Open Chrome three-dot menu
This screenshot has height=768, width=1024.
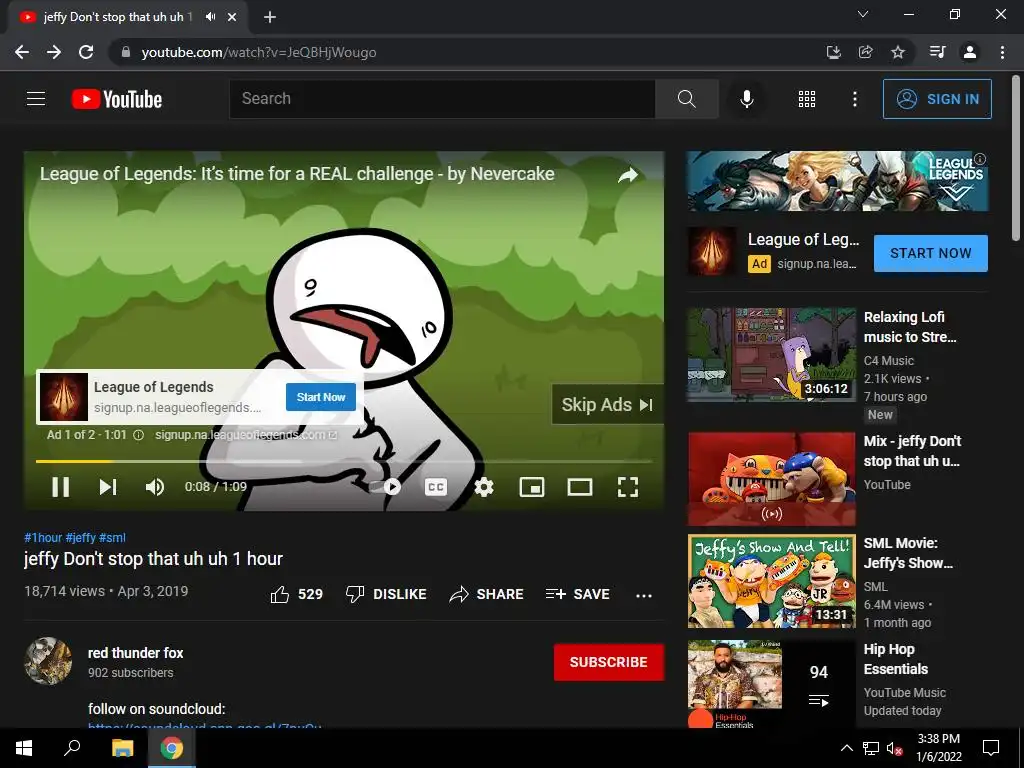click(x=1002, y=52)
